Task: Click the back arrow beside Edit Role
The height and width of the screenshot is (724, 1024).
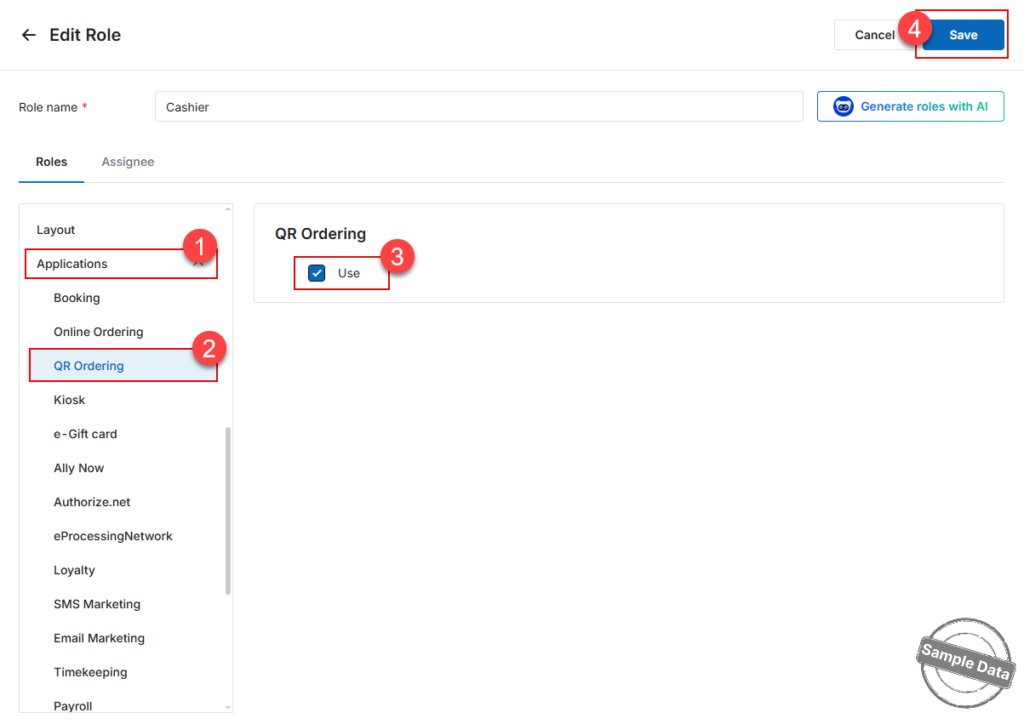Action: pyautogui.click(x=28, y=35)
